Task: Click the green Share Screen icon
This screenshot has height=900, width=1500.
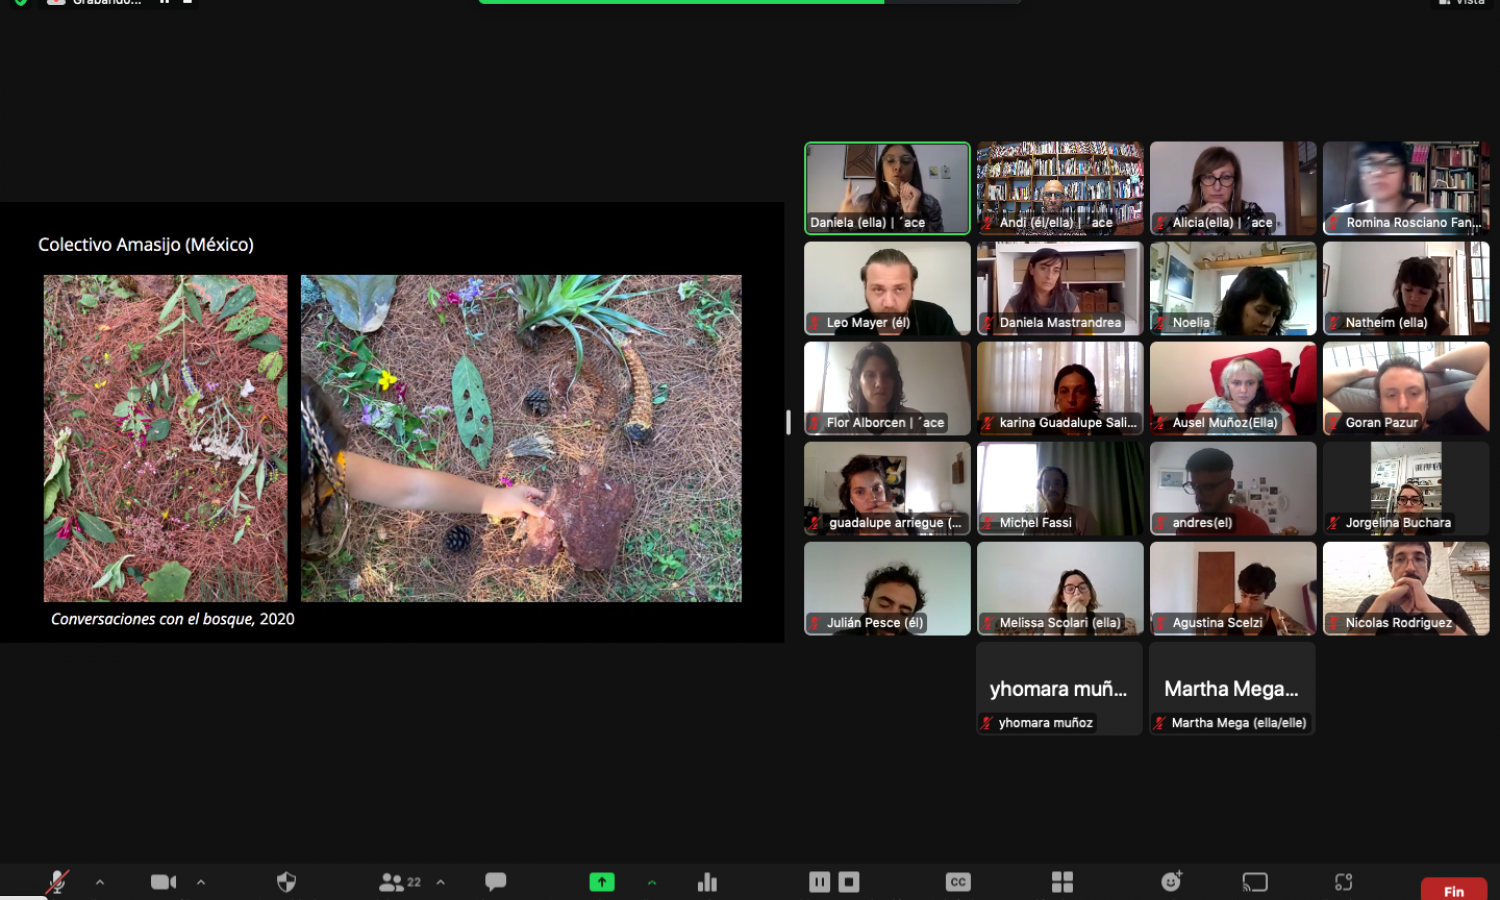Action: tap(602, 882)
